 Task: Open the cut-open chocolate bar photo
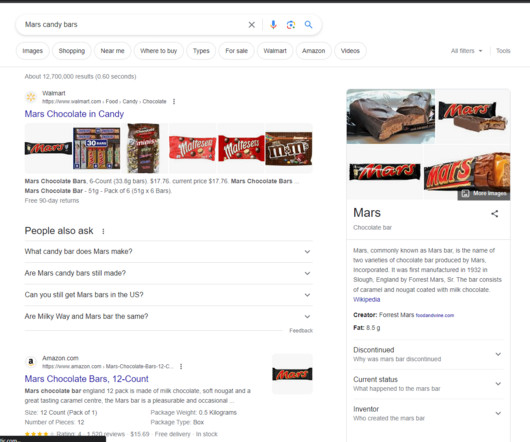tap(391, 116)
